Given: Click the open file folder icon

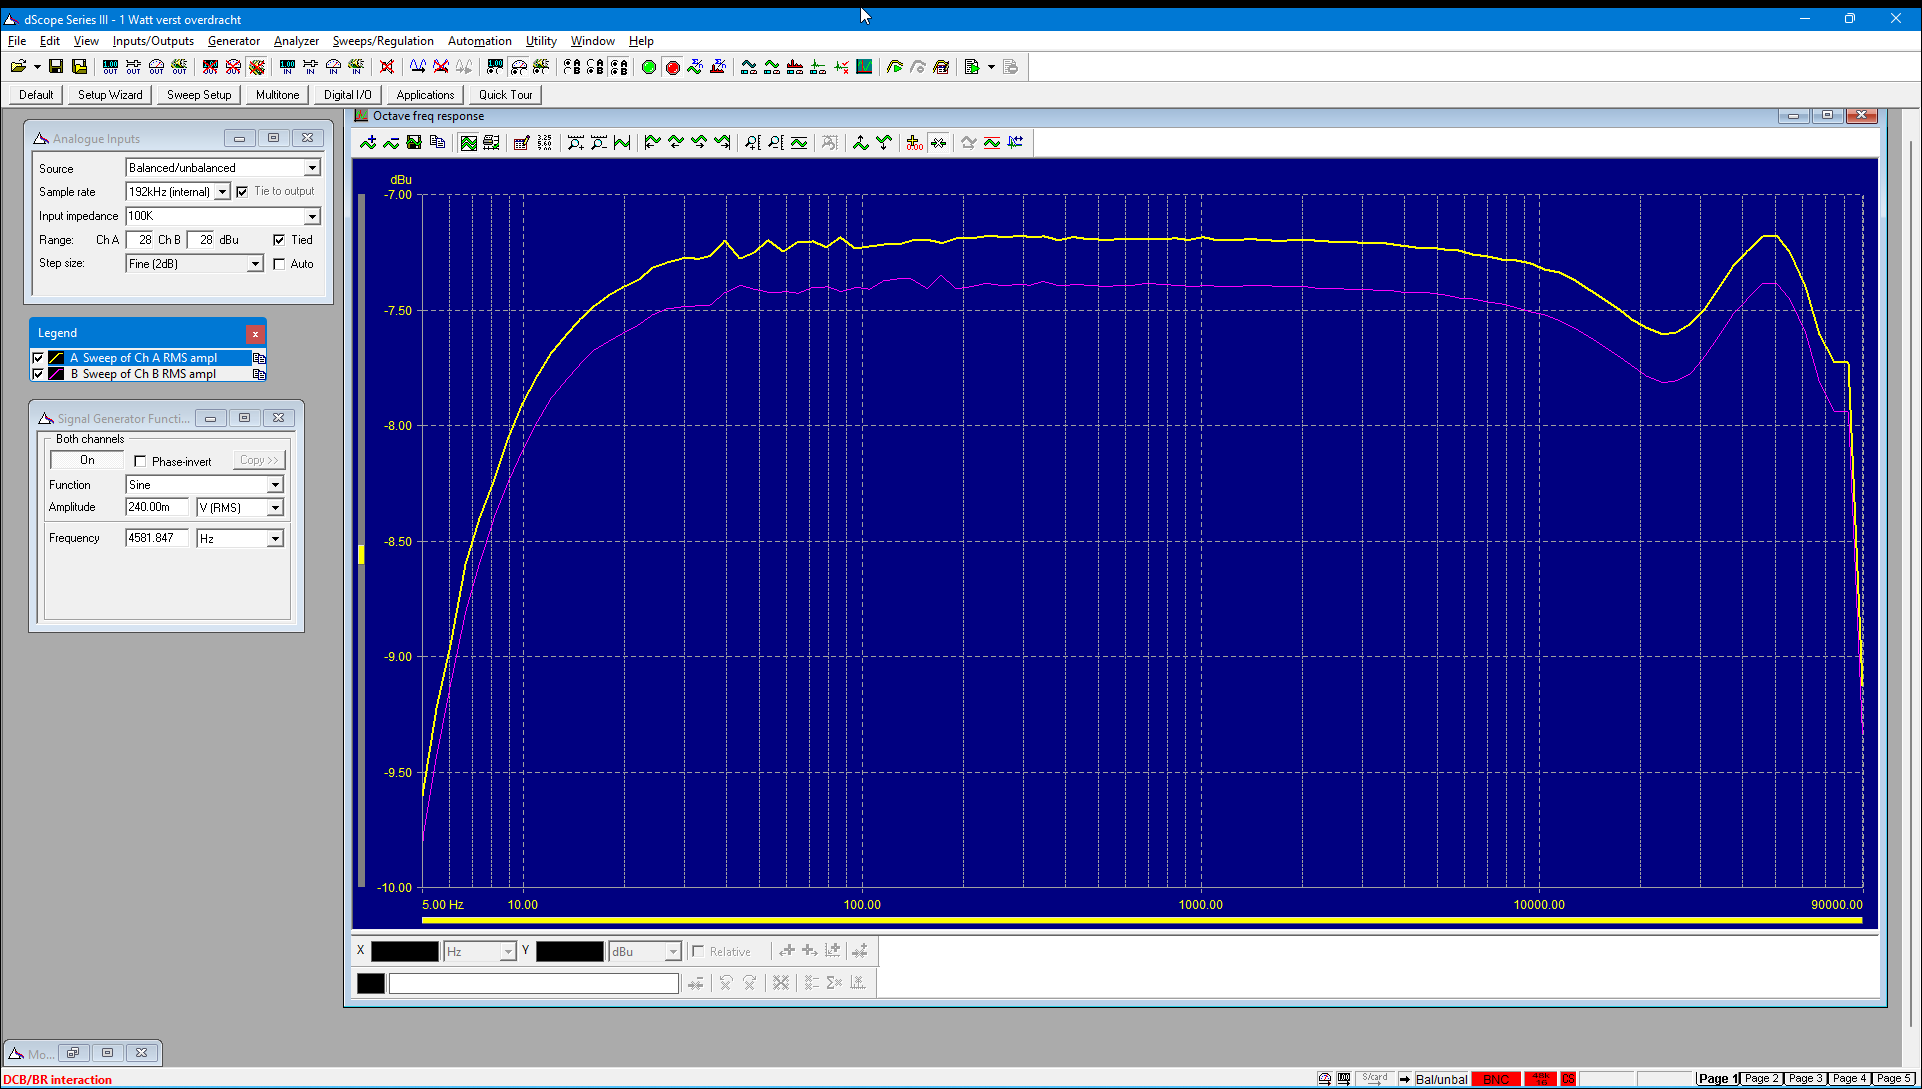Looking at the screenshot, I should [18, 67].
